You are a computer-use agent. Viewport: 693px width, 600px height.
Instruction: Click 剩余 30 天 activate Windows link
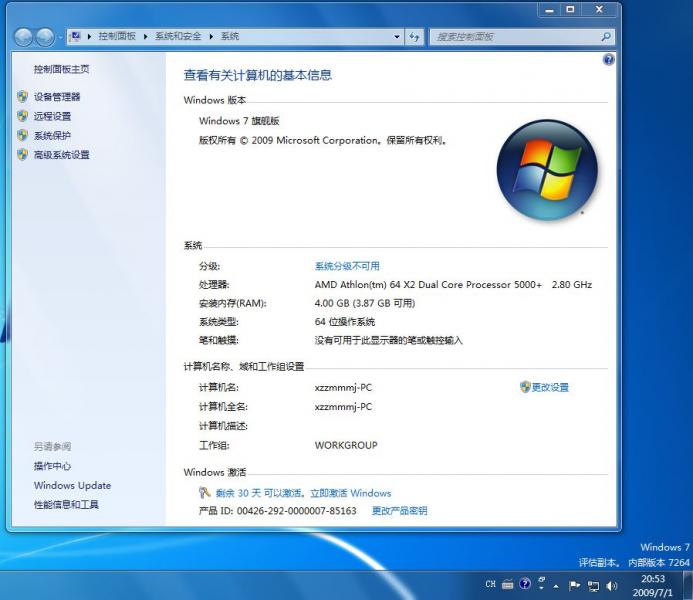pos(303,493)
